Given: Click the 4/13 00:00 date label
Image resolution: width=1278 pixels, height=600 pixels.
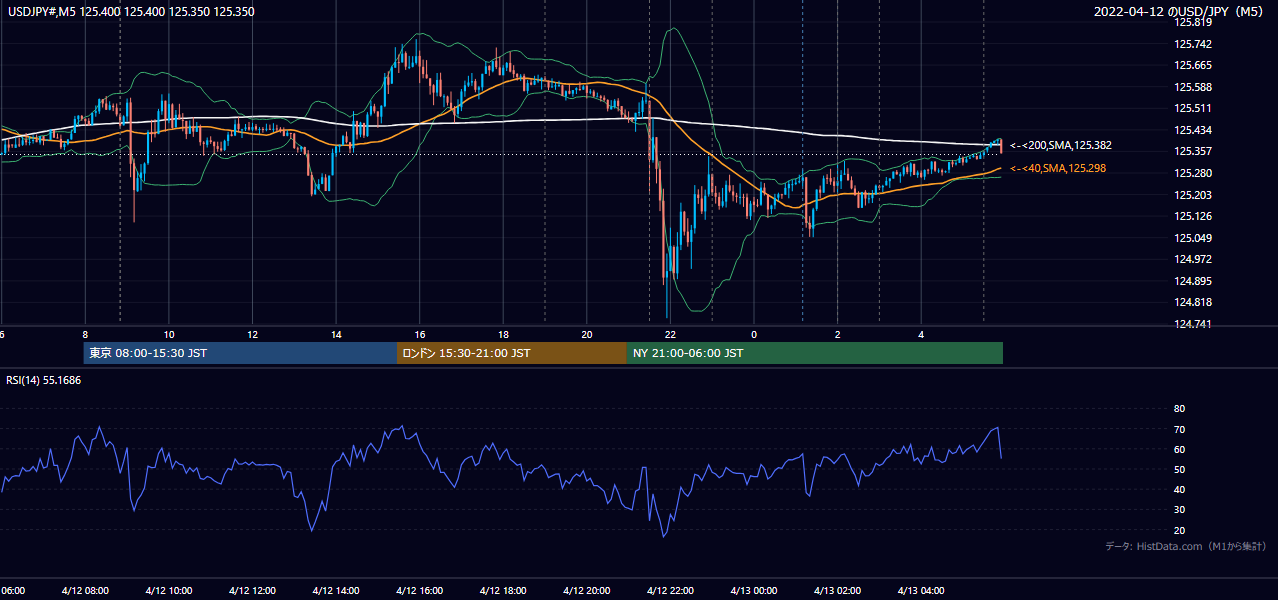Looking at the screenshot, I should click(x=753, y=591).
